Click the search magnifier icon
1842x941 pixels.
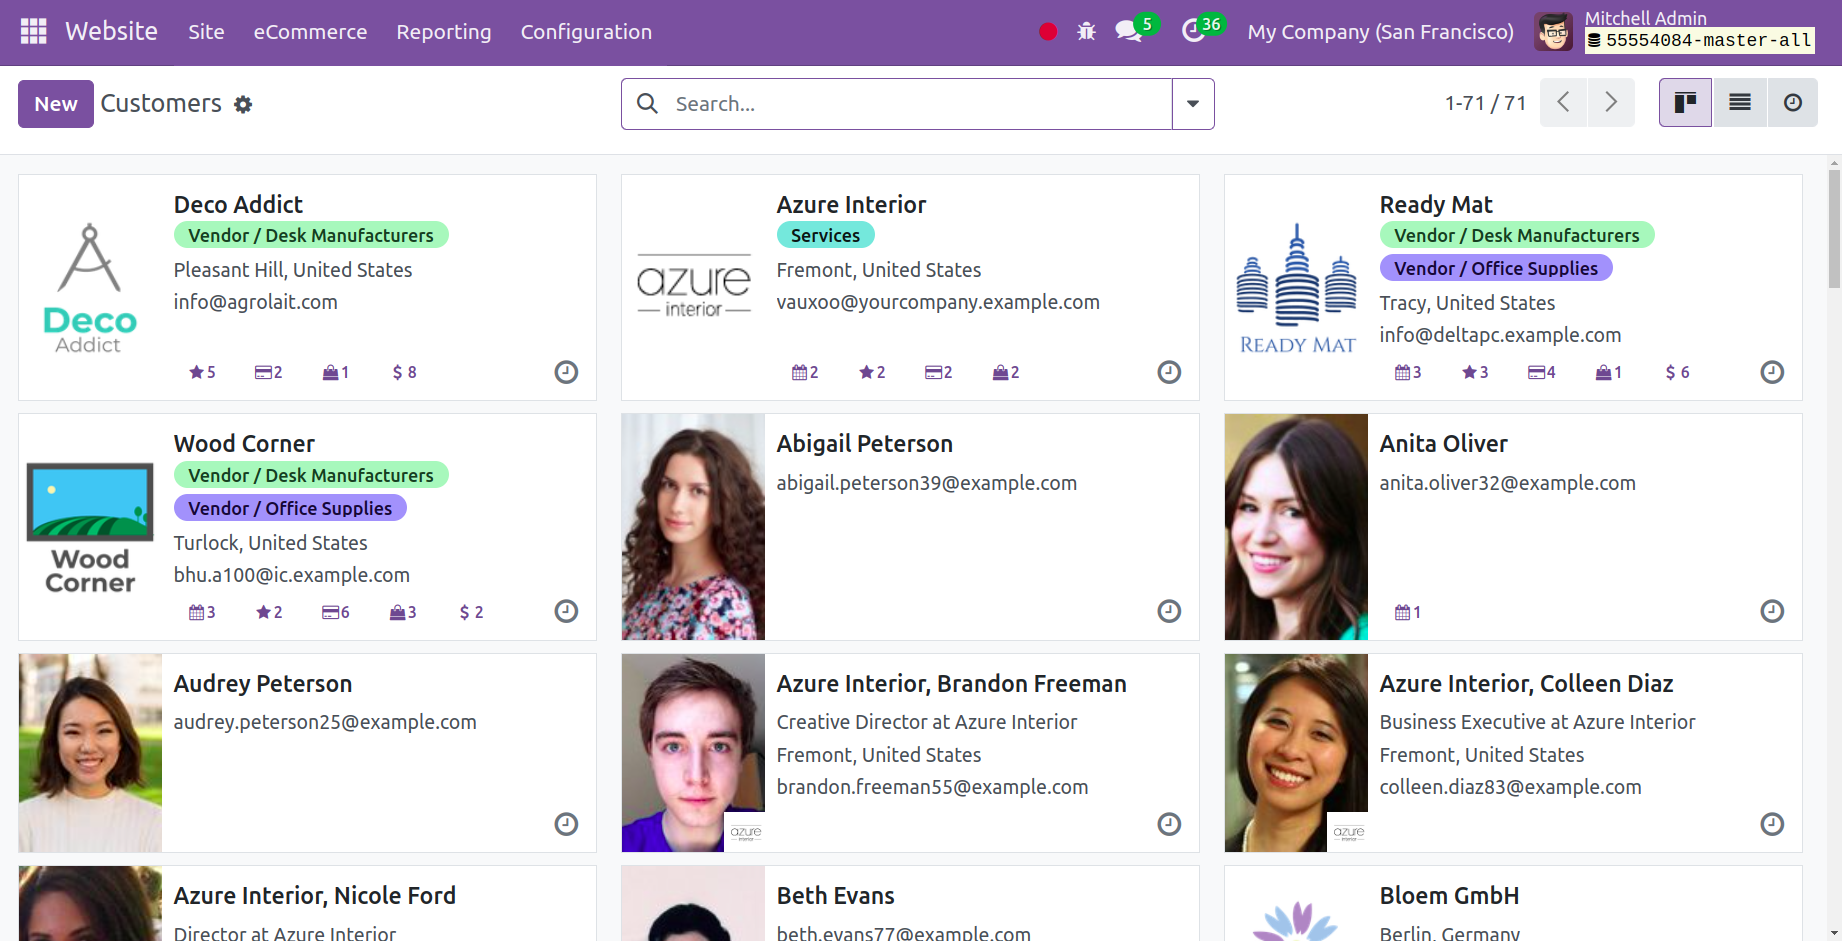[x=647, y=103]
